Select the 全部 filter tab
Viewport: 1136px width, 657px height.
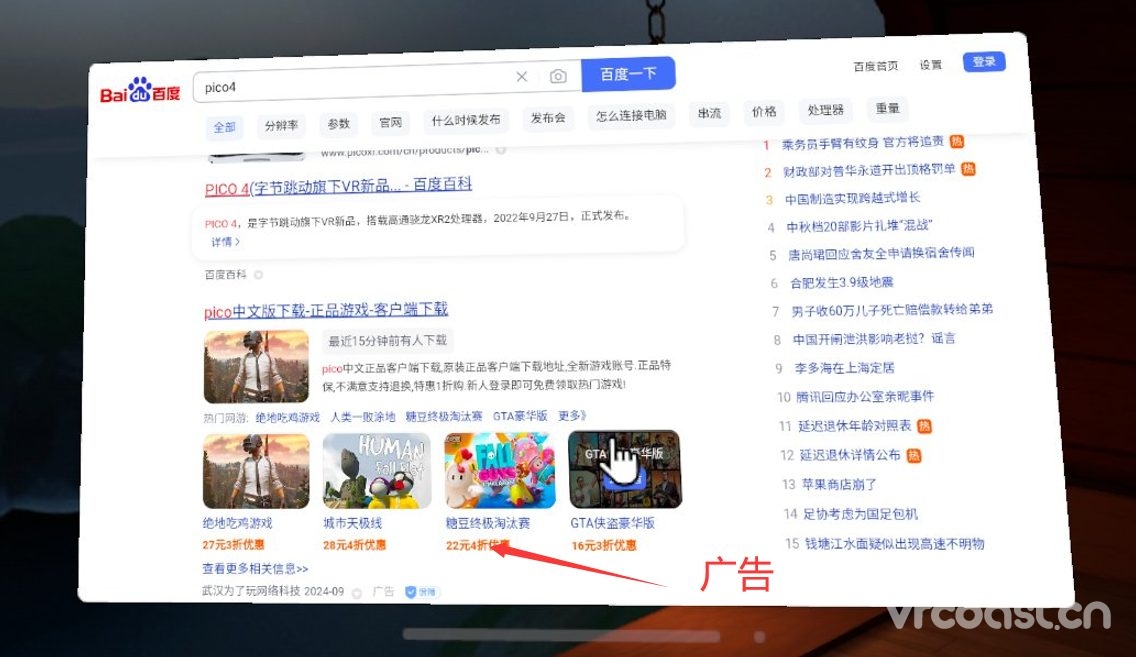click(x=224, y=127)
